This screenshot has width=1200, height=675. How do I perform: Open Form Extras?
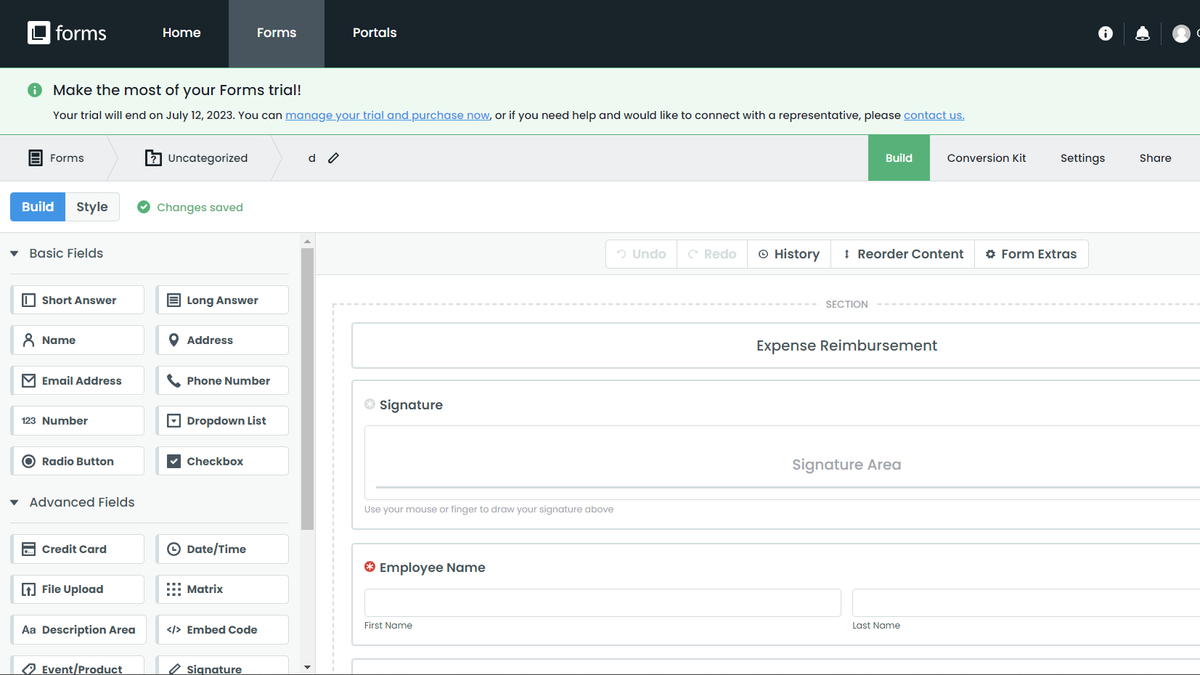tap(1031, 253)
